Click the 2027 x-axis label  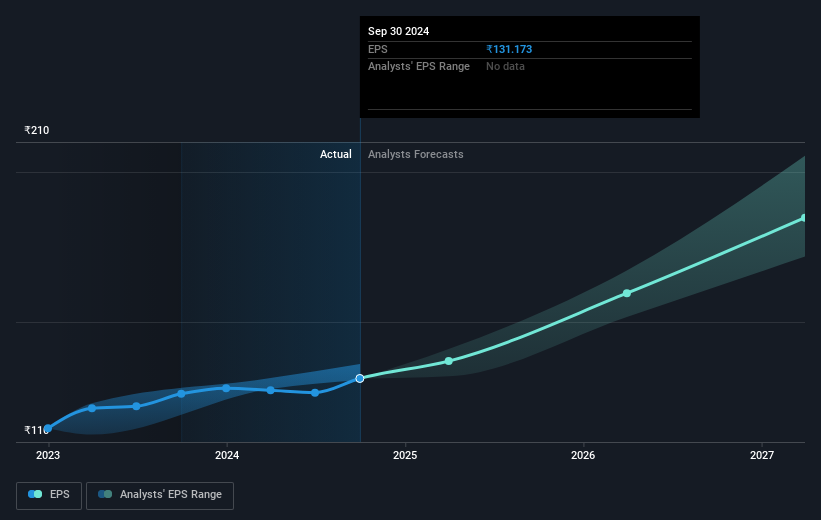coord(761,456)
